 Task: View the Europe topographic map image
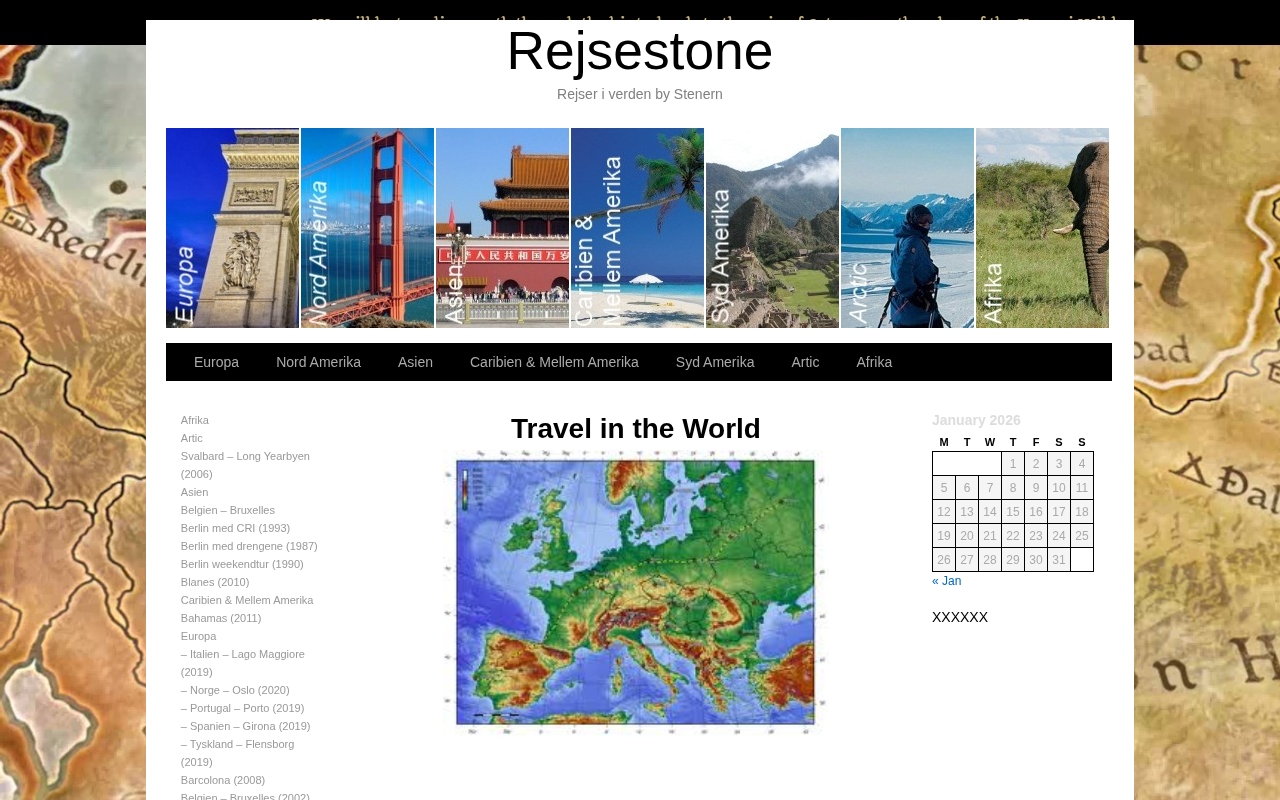636,592
